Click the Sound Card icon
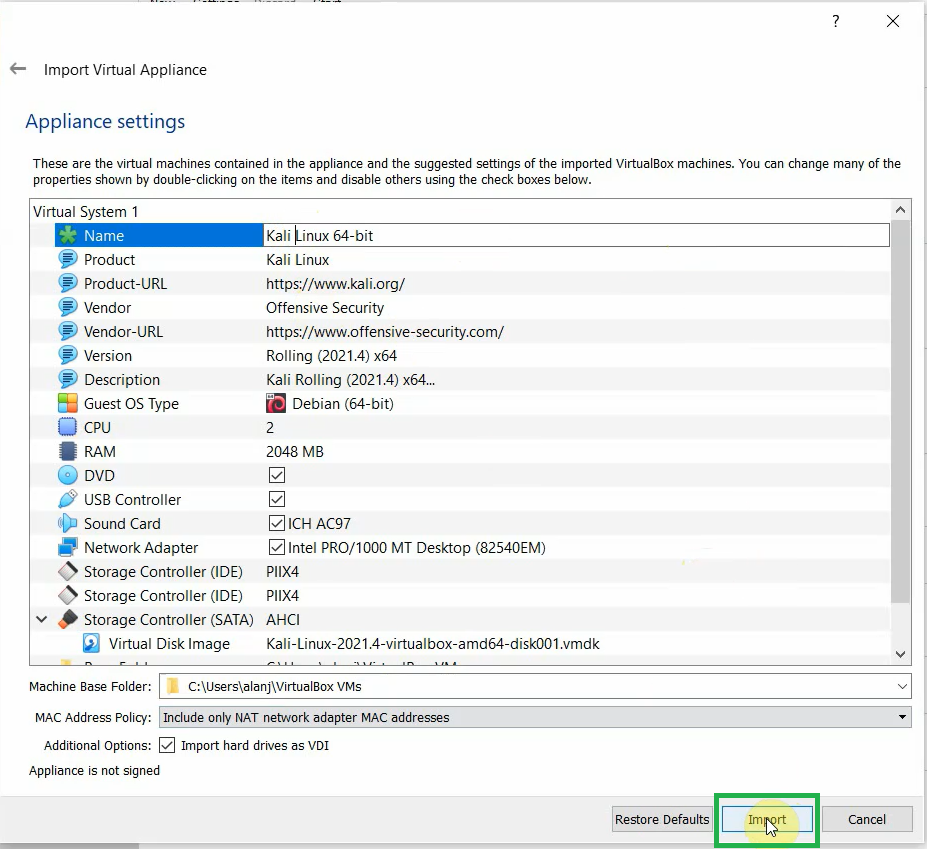Viewport: 927px width, 849px height. pyautogui.click(x=66, y=523)
